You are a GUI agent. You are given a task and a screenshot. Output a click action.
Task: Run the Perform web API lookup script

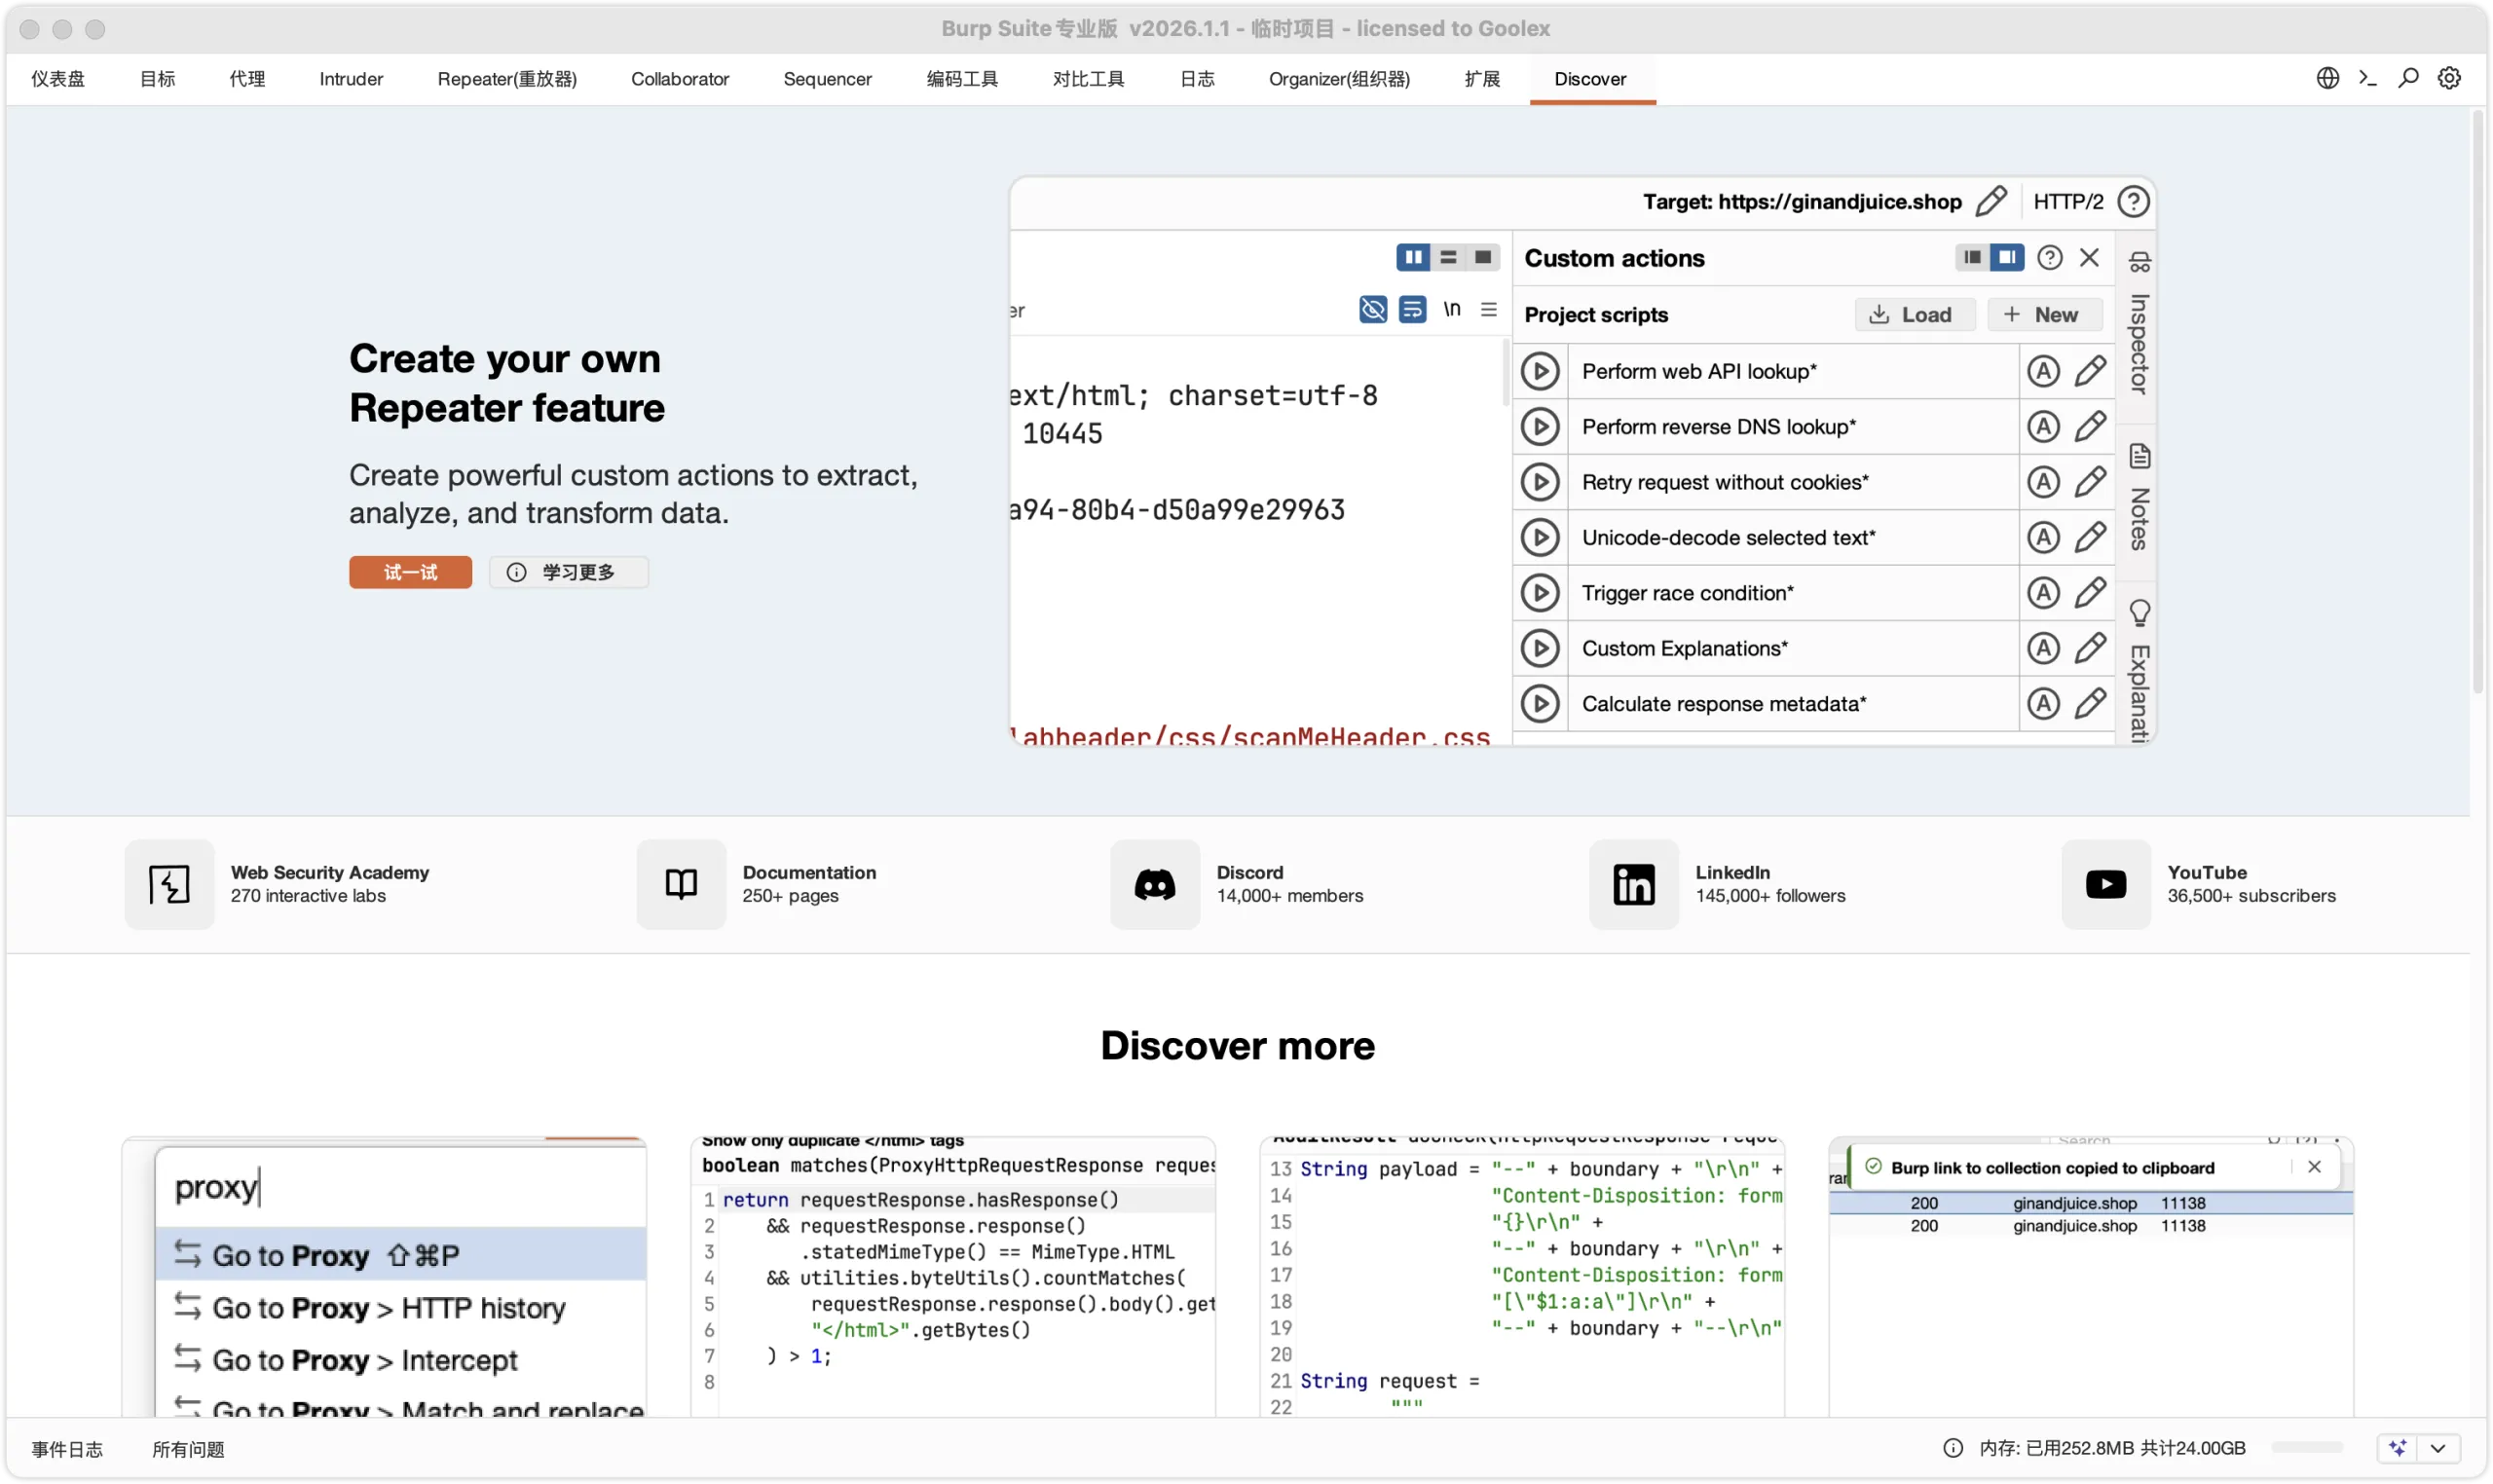(1539, 371)
